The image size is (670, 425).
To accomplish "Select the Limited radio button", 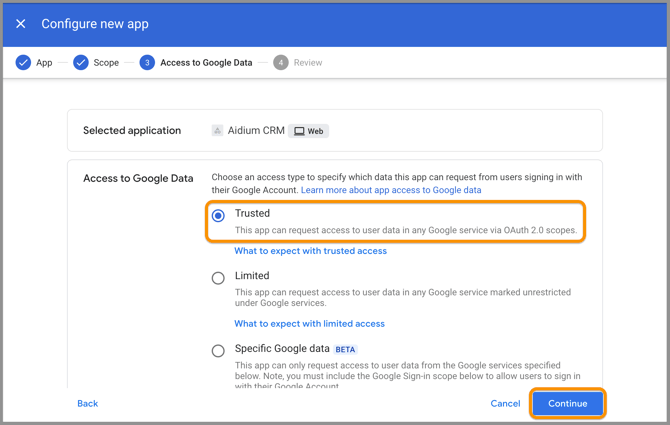I will (x=218, y=278).
